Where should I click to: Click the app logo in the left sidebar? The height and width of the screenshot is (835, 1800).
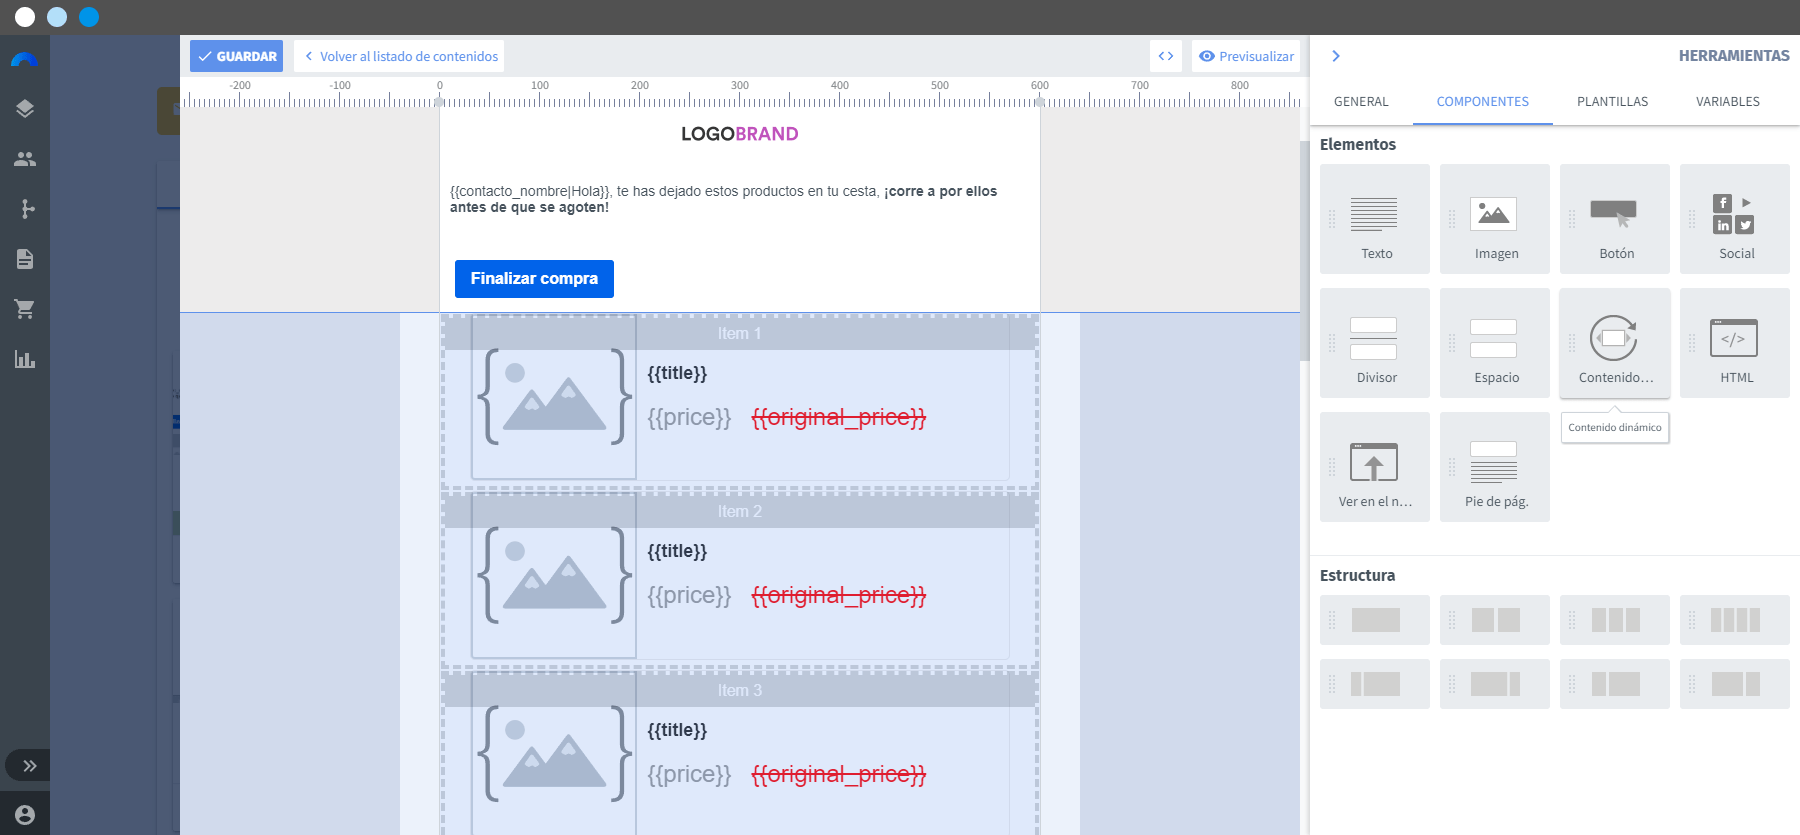(x=24, y=59)
